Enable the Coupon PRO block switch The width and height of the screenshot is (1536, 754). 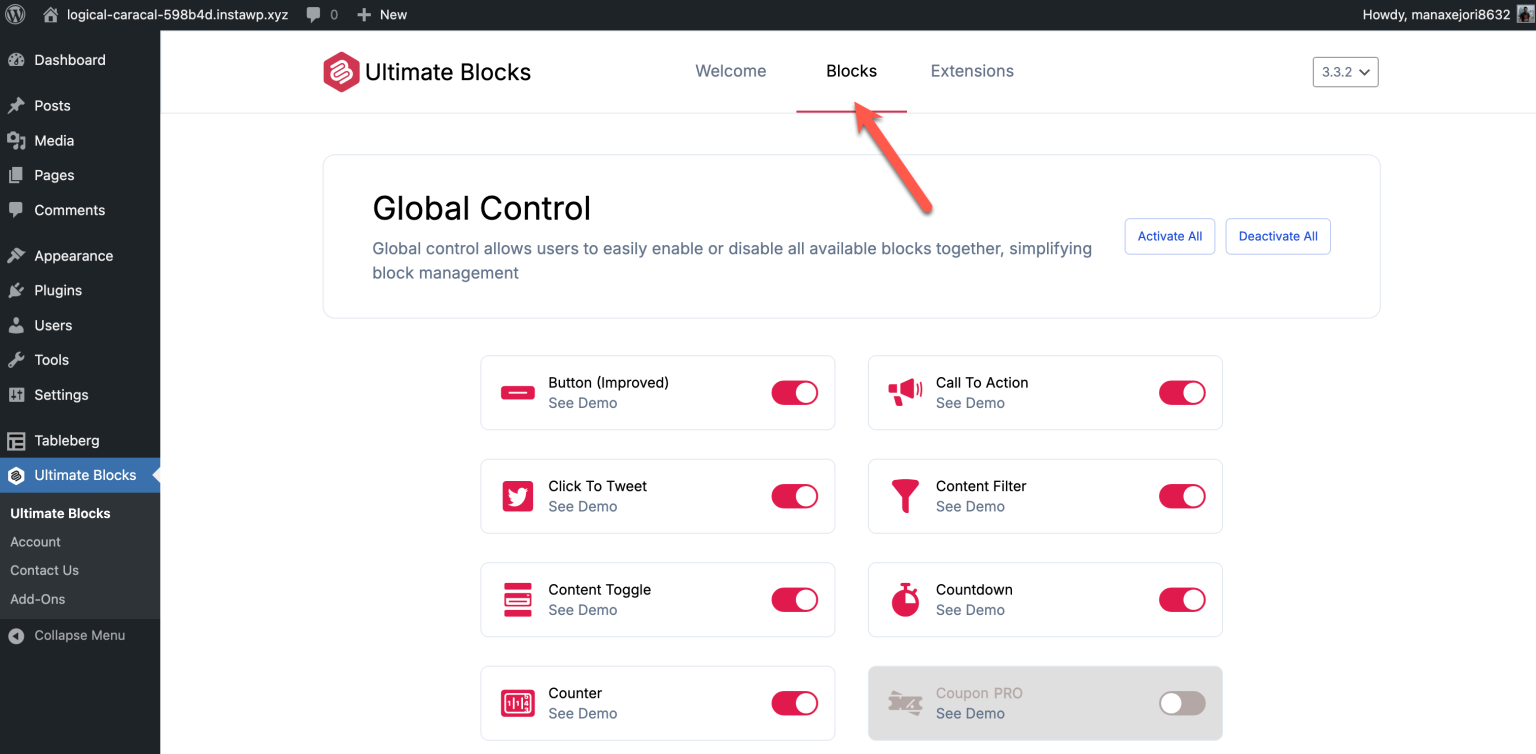pos(1182,703)
